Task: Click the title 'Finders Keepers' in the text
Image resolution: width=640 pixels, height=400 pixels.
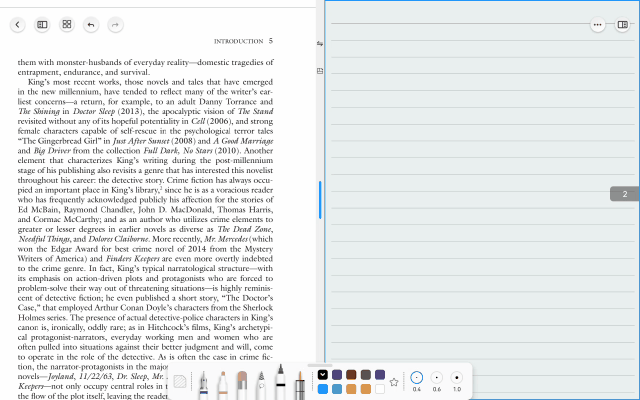Action: [133, 259]
